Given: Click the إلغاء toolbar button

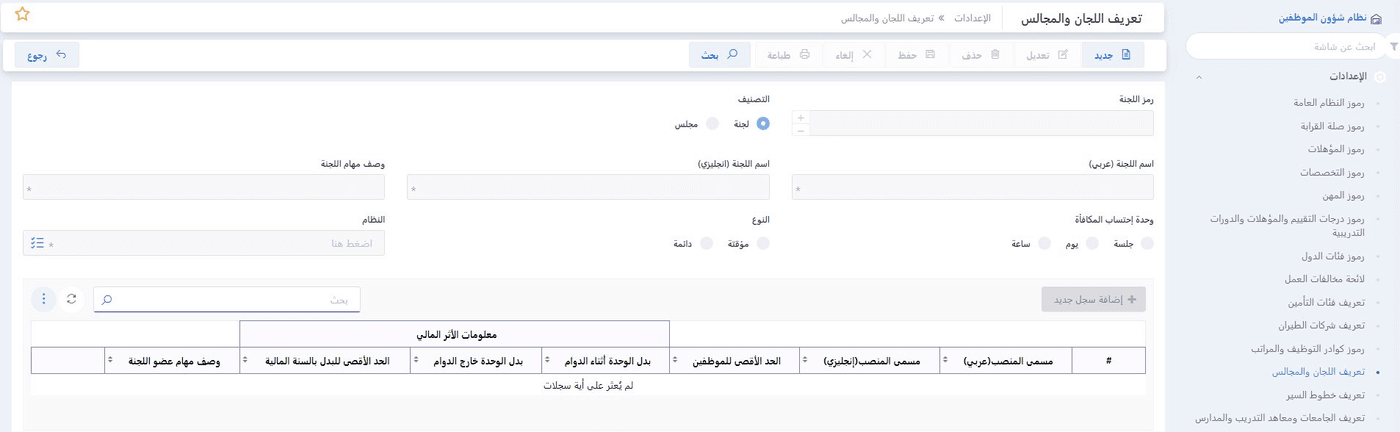Looking at the screenshot, I should pyautogui.click(x=853, y=55).
